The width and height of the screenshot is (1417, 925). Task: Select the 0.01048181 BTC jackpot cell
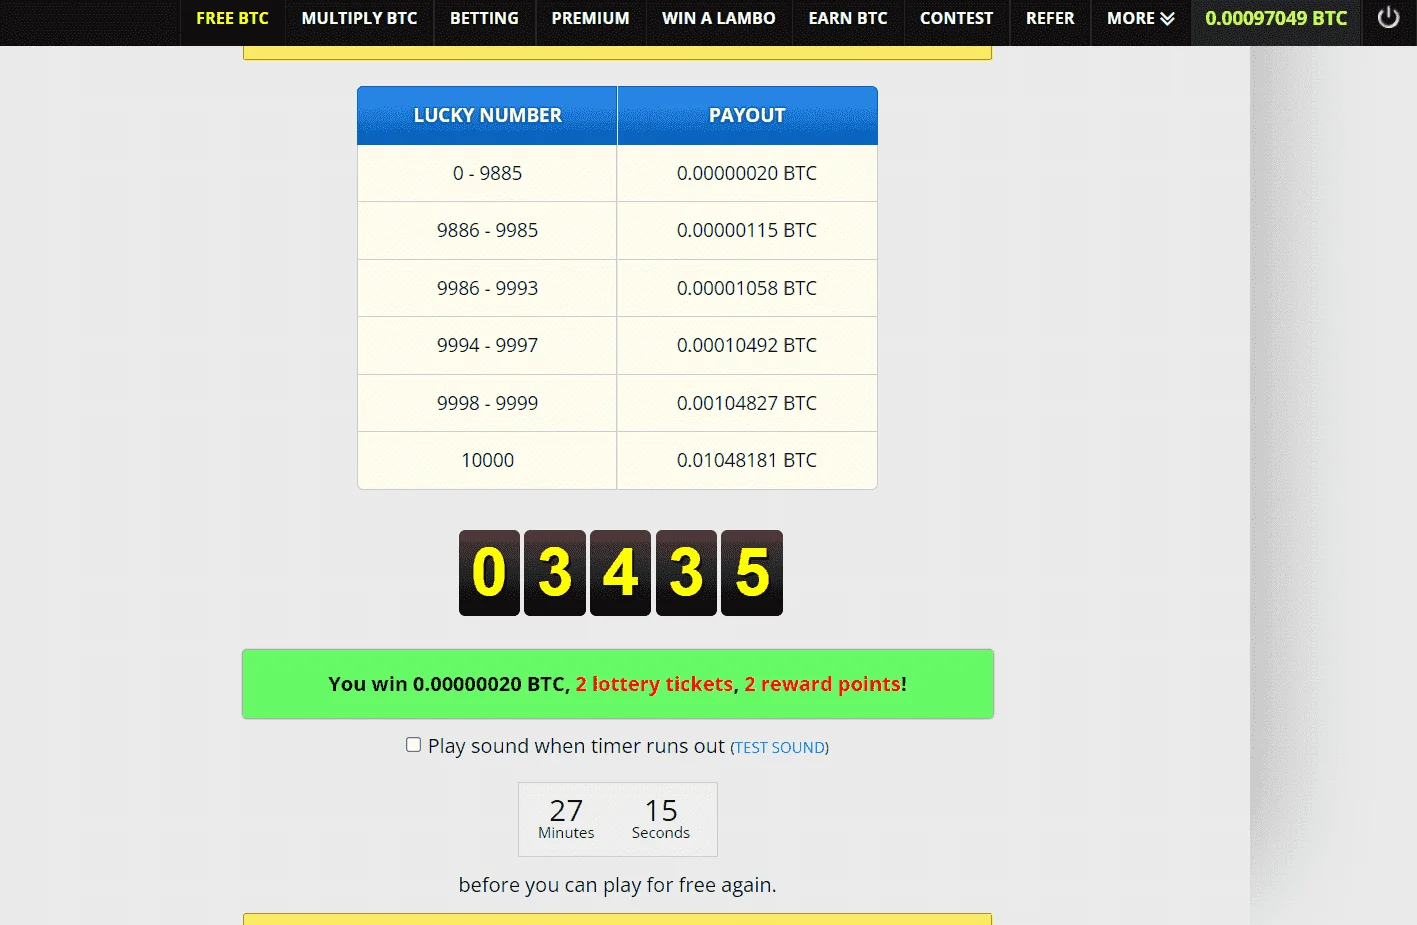tap(747, 461)
